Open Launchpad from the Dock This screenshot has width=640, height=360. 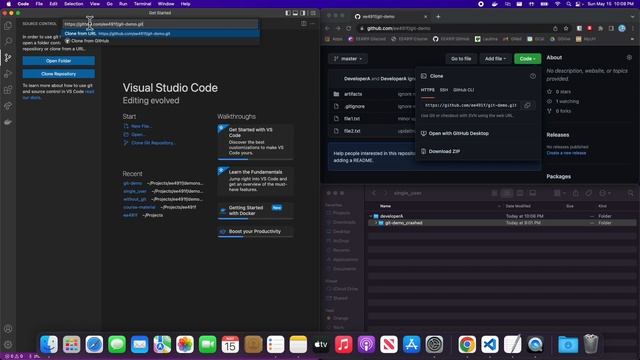point(71,344)
